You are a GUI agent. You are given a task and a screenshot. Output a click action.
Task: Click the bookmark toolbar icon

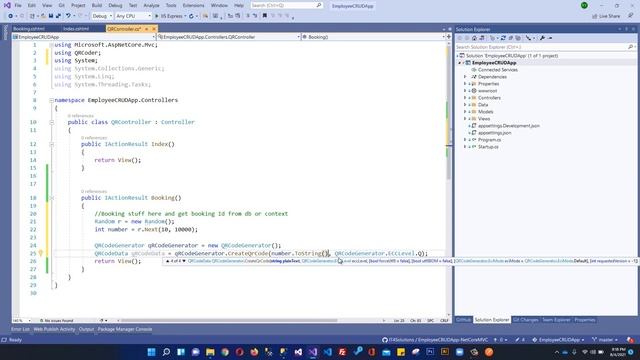click(x=264, y=16)
